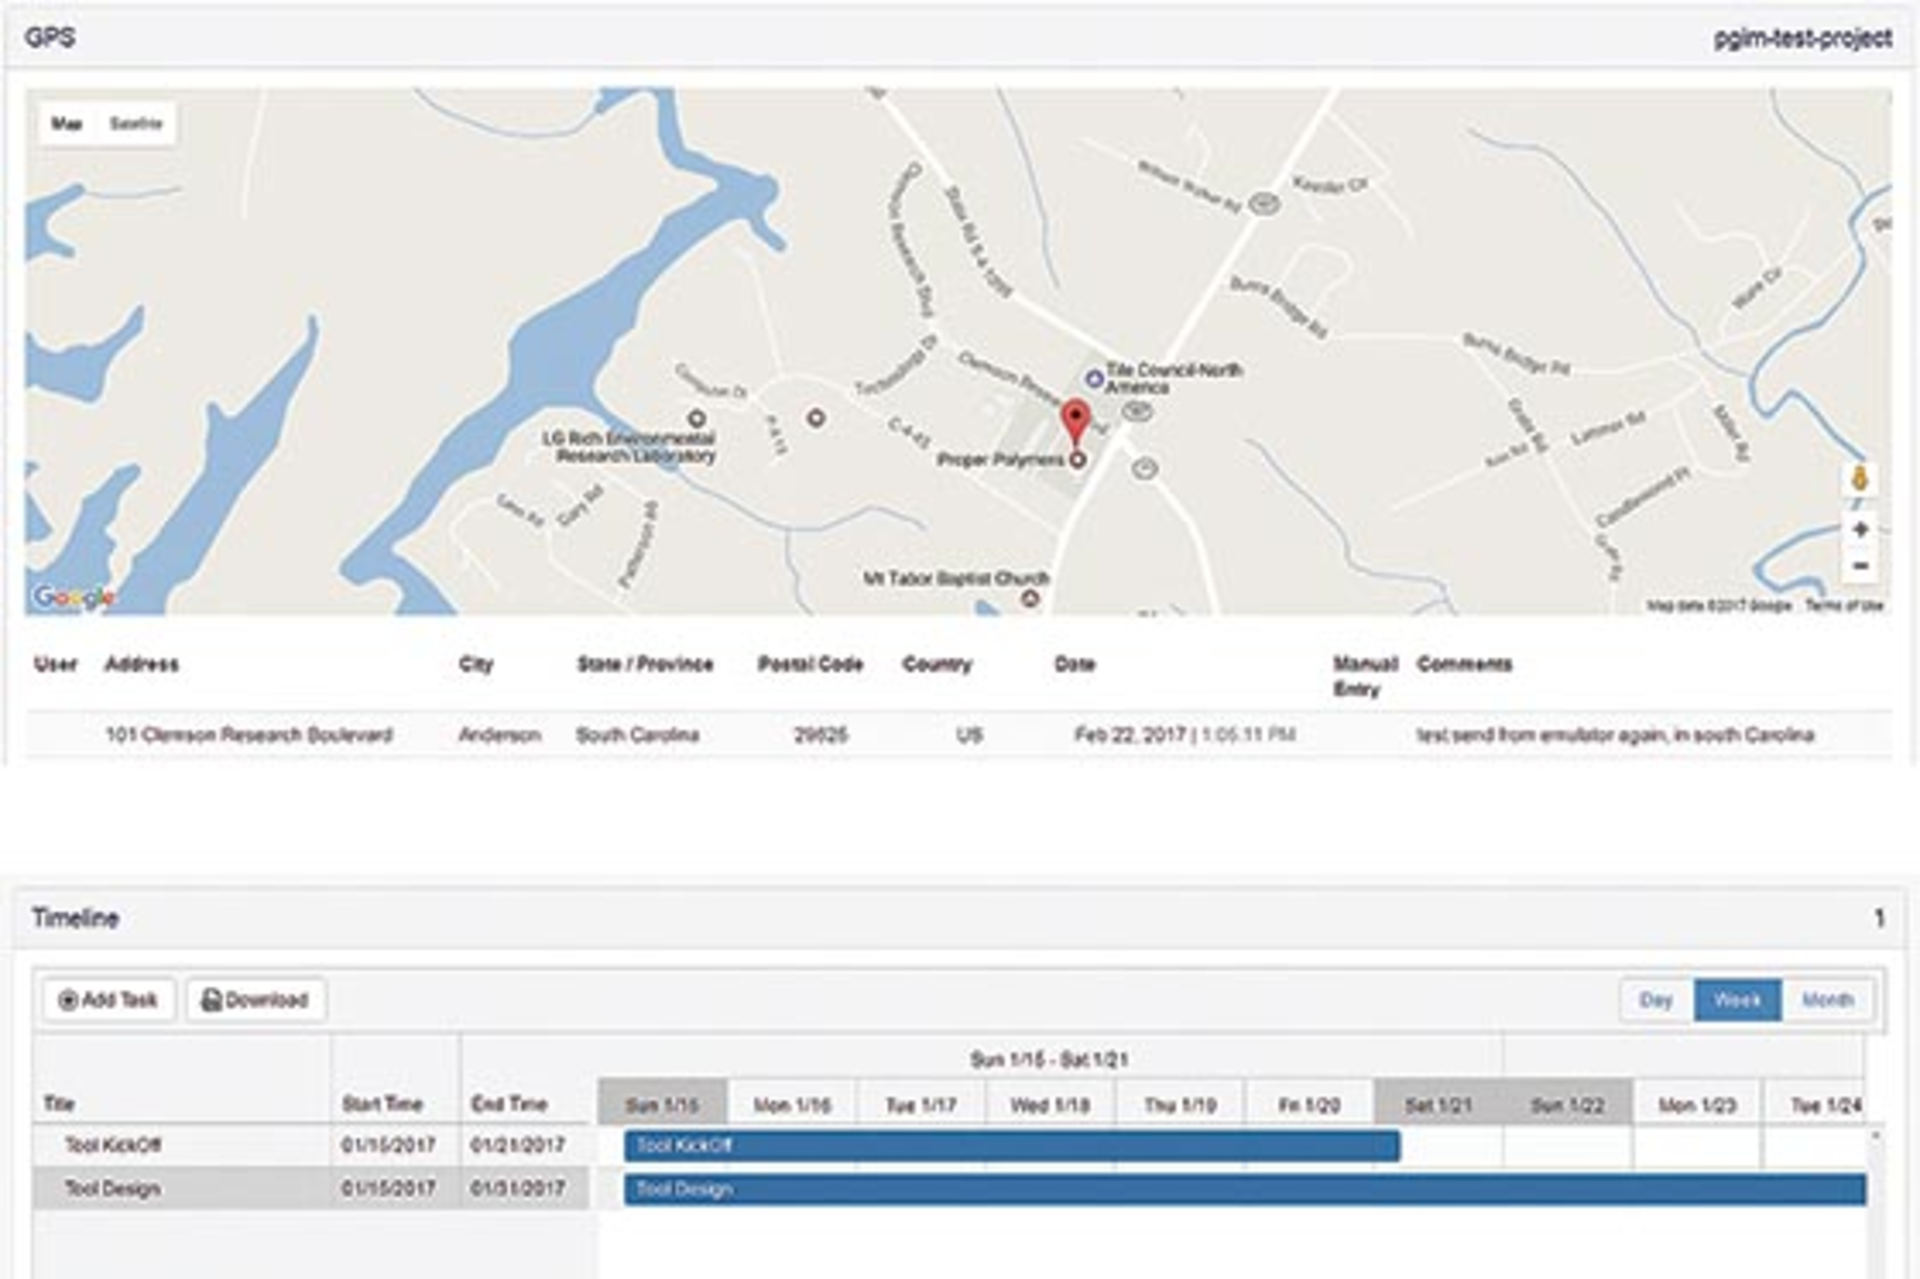Zoom in the map with plus icon
Screen dimensions: 1920x1279
coord(1860,529)
